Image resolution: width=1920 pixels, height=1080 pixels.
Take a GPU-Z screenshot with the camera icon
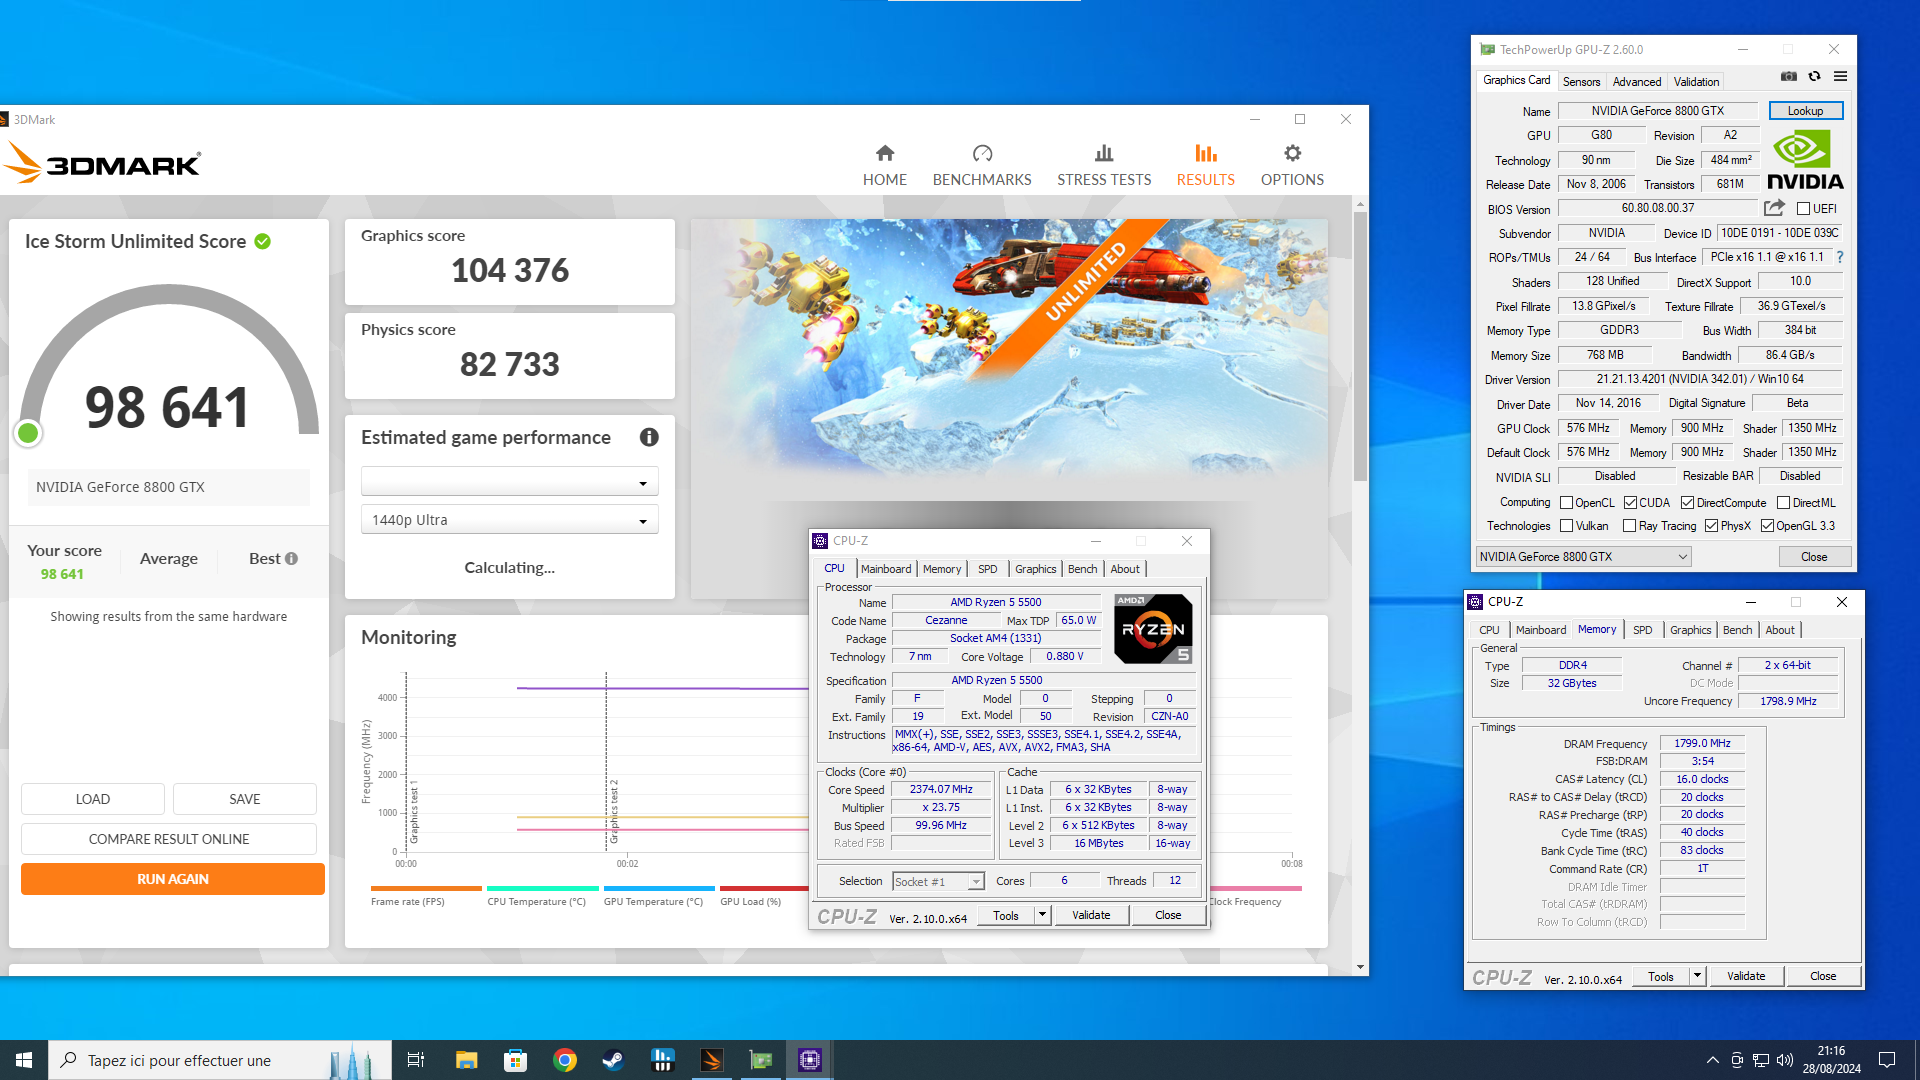click(1789, 76)
